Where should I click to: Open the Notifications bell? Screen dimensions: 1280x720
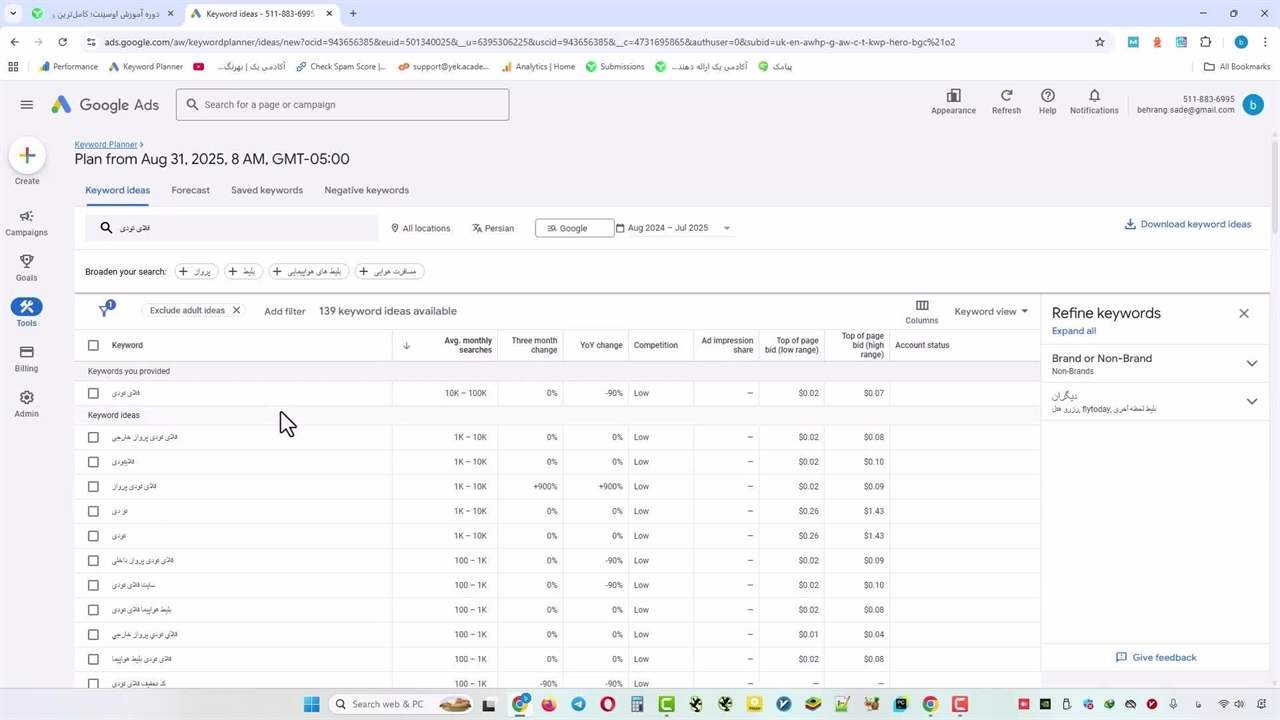point(1094,97)
